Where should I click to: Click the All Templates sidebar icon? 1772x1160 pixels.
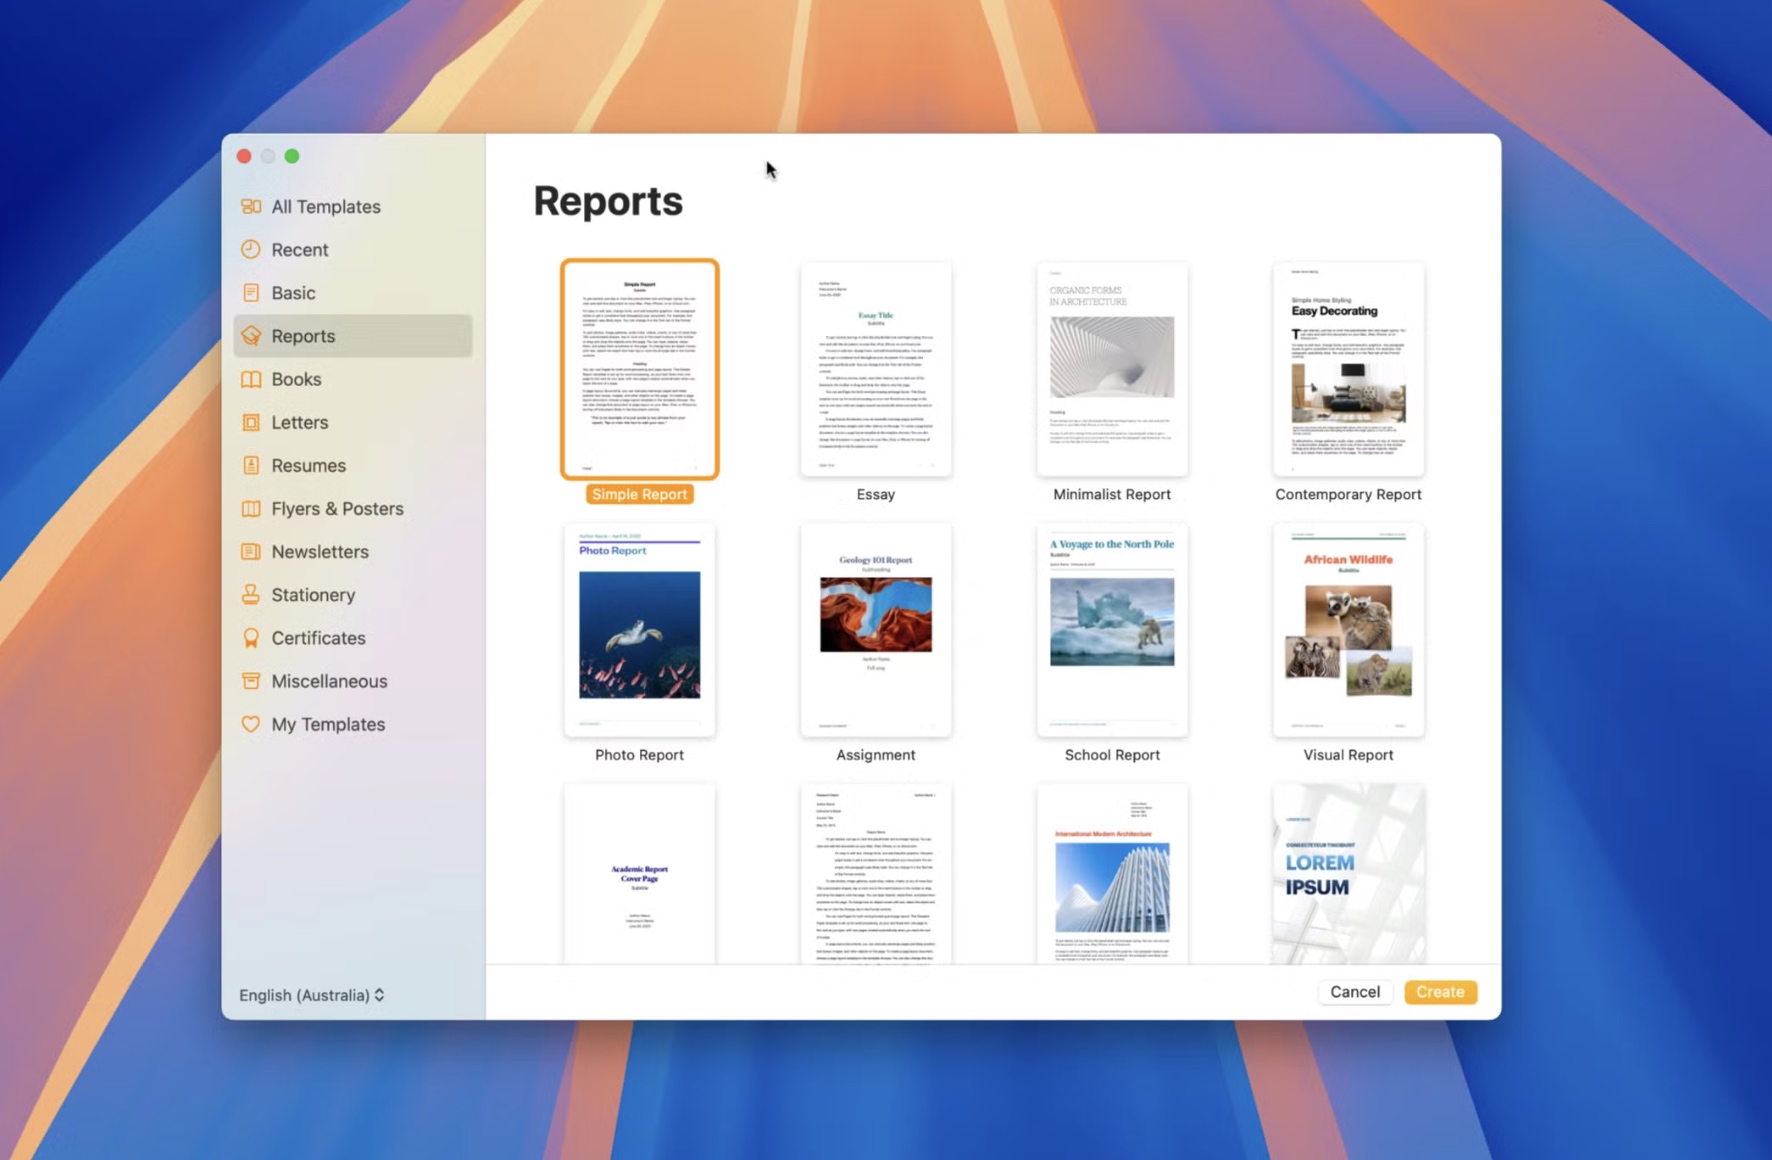click(251, 206)
